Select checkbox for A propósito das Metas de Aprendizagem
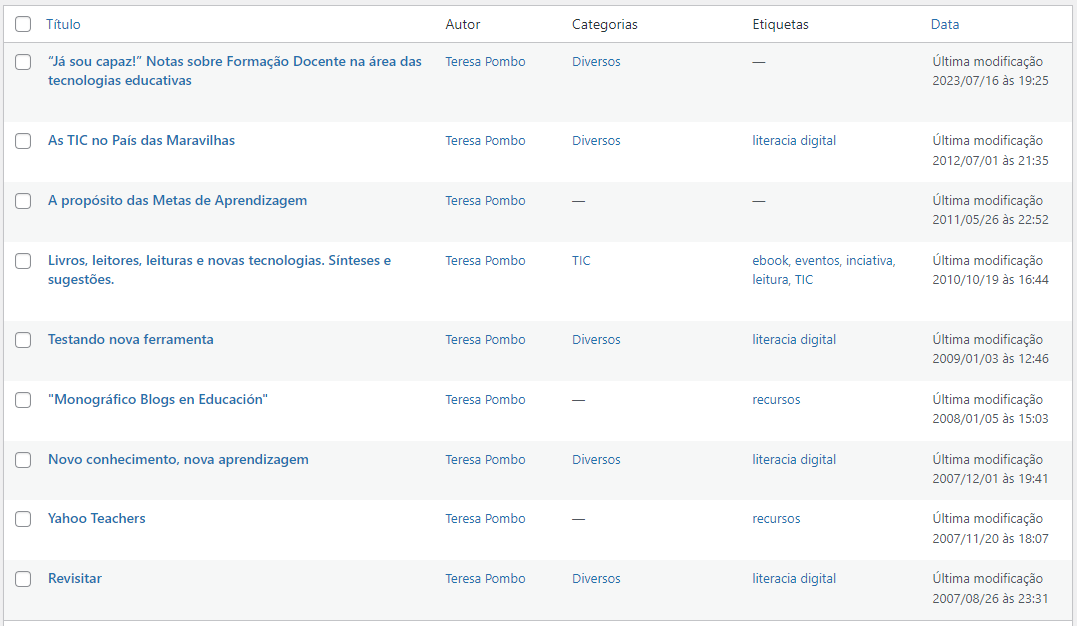This screenshot has width=1077, height=626. [x=23, y=201]
